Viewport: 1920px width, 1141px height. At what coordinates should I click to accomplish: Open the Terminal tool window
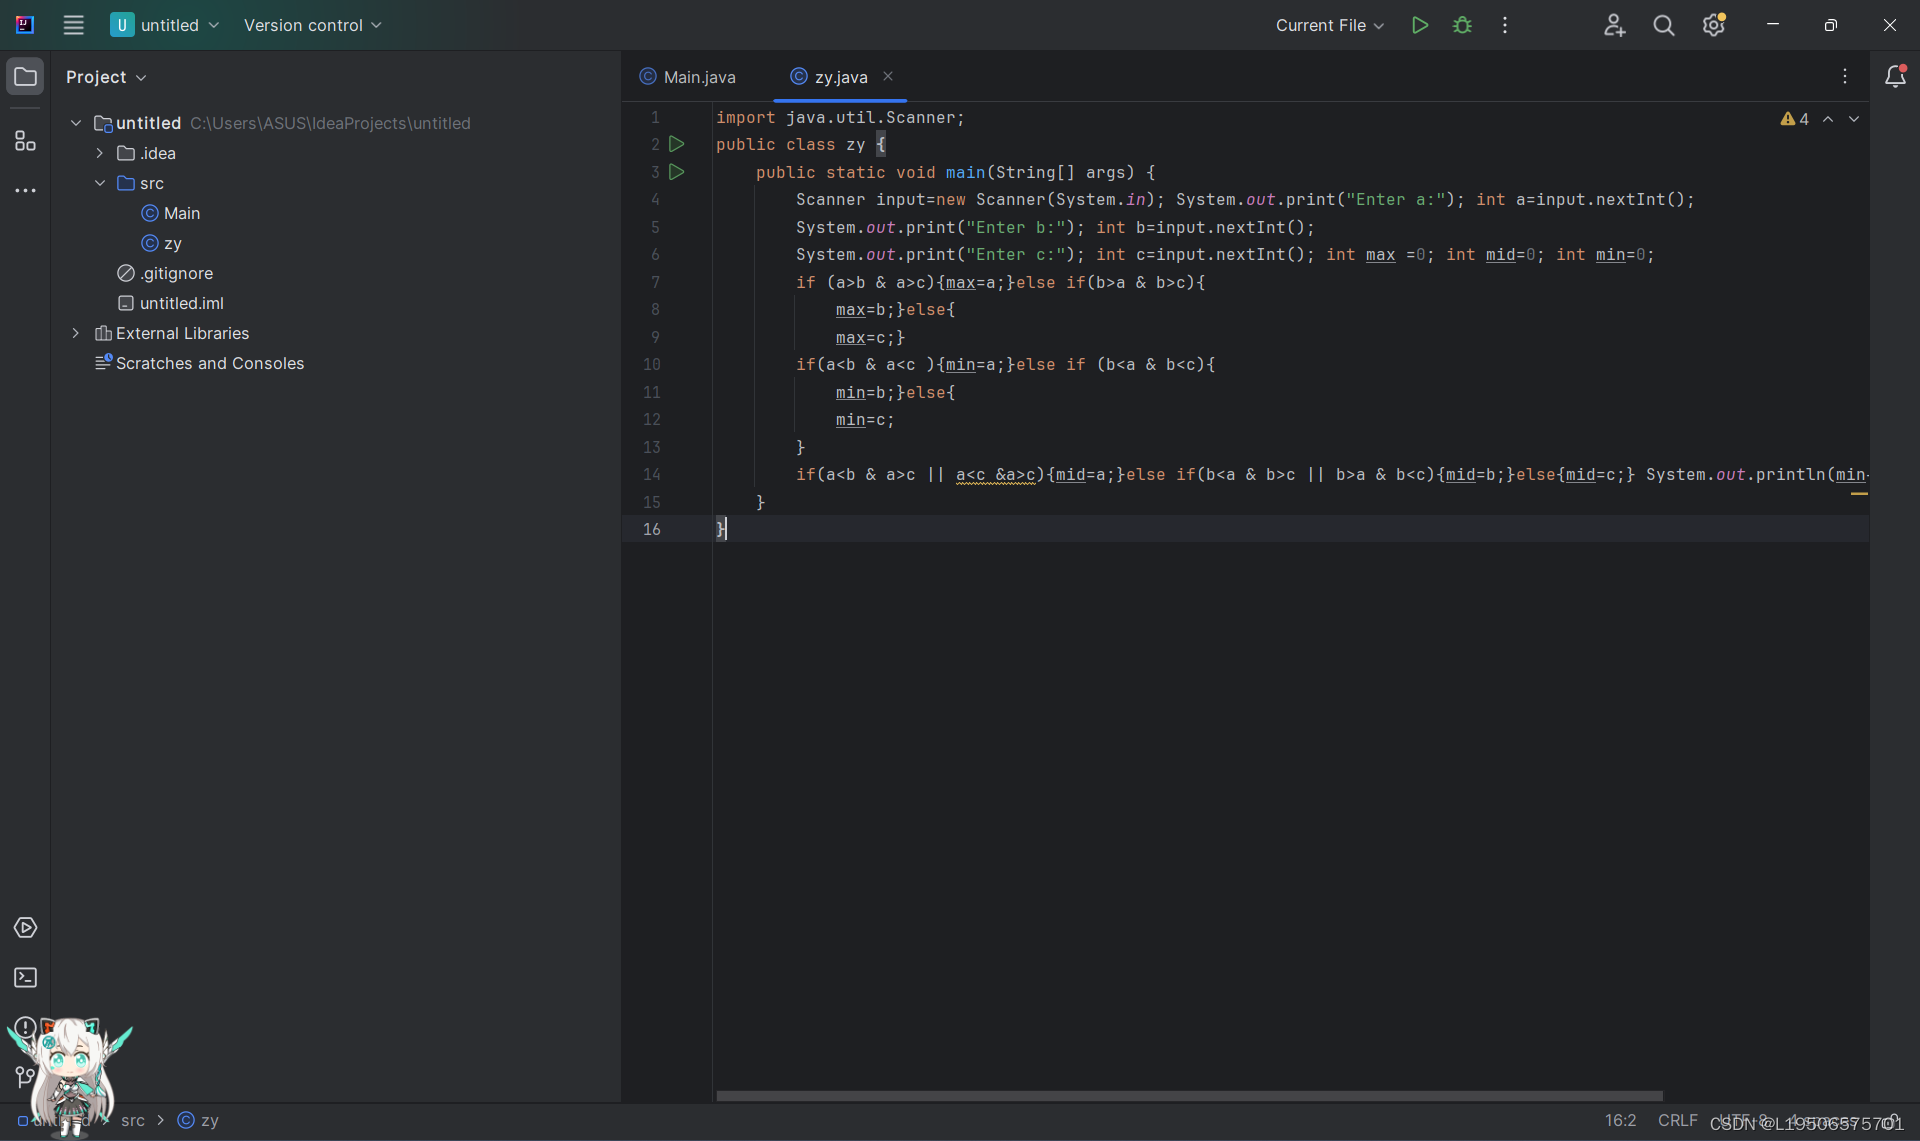pos(25,977)
